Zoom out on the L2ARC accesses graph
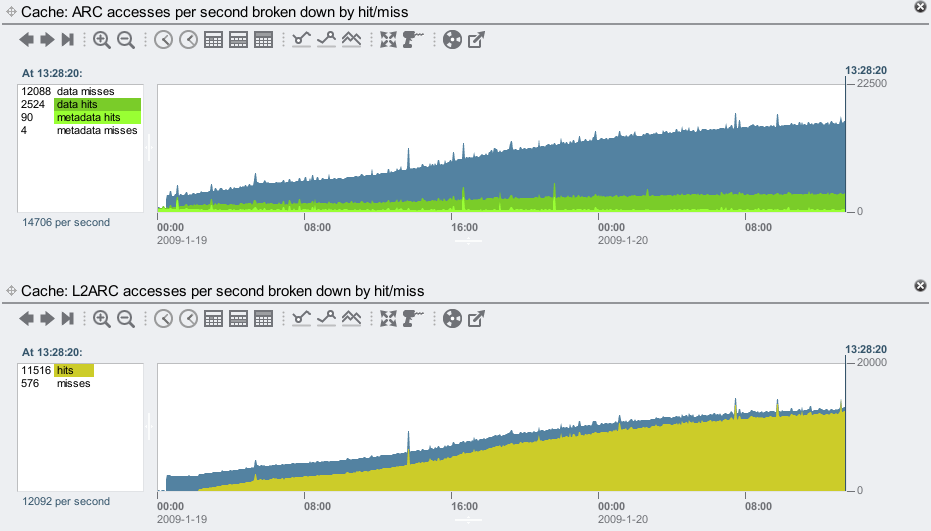This screenshot has height=531, width=931. [x=126, y=319]
